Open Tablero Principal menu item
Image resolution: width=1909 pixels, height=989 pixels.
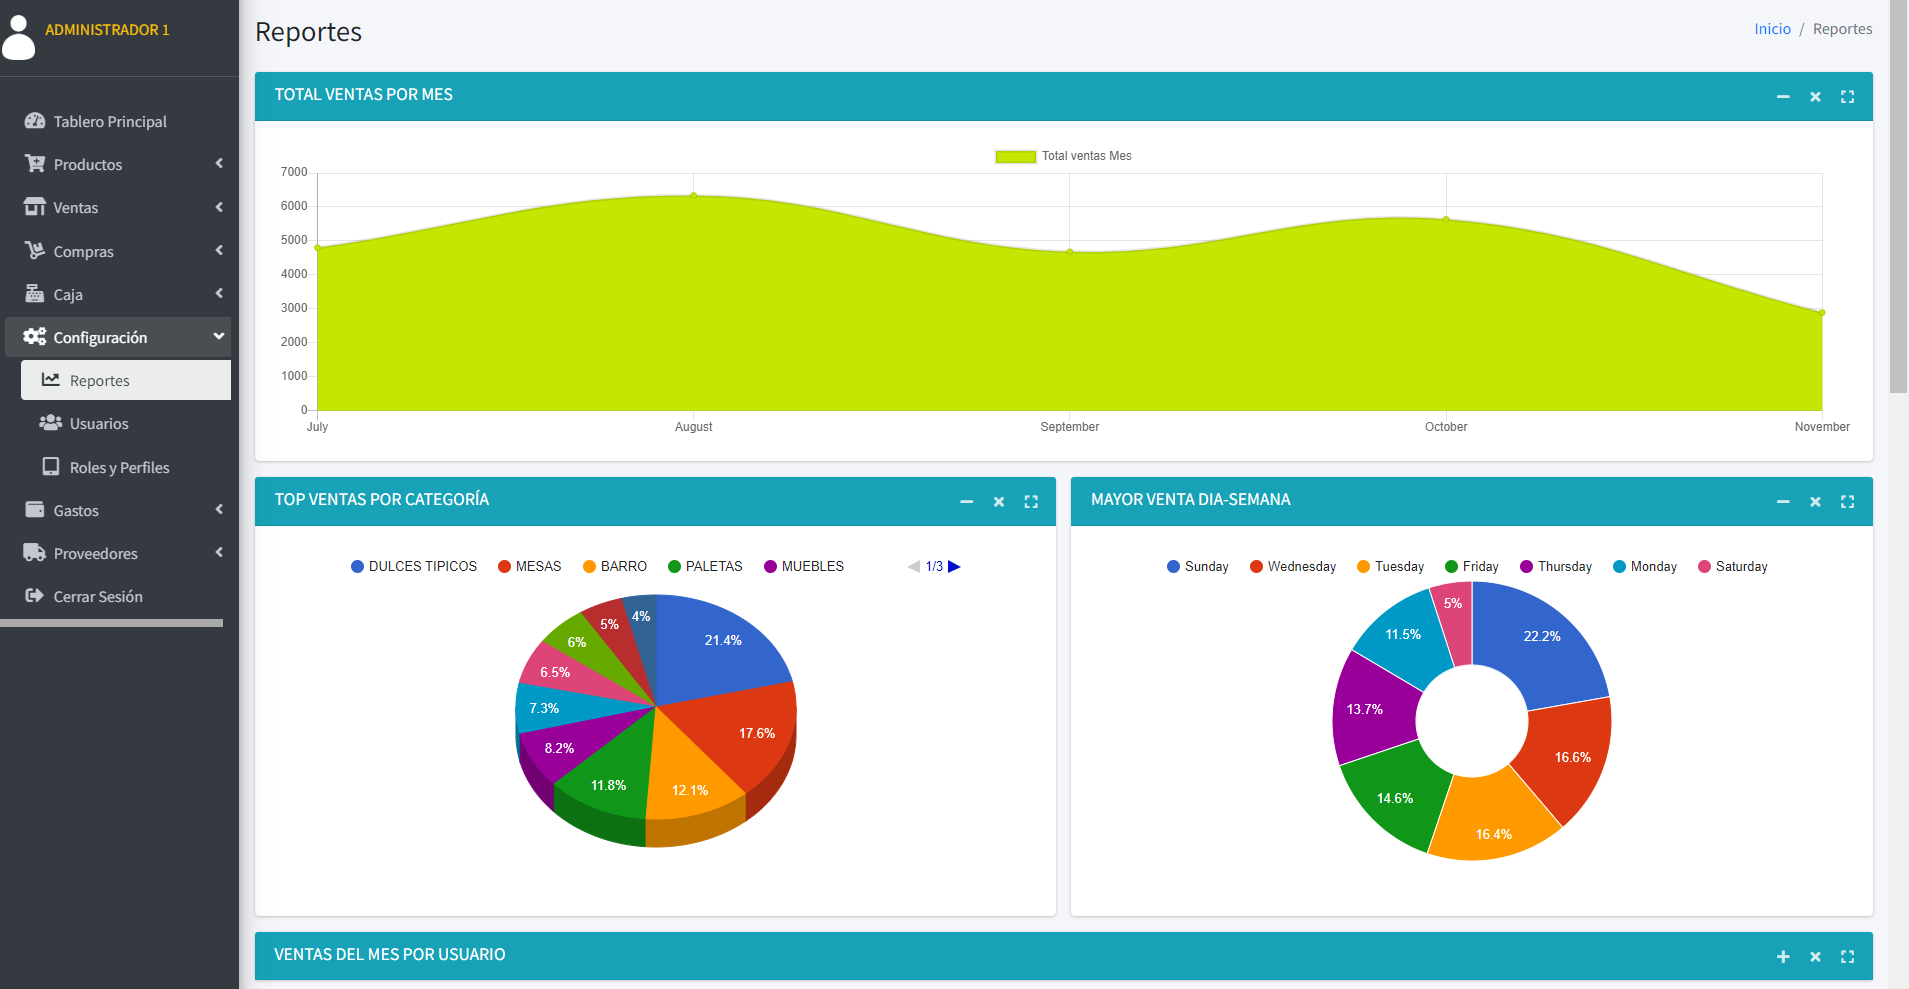coord(118,121)
